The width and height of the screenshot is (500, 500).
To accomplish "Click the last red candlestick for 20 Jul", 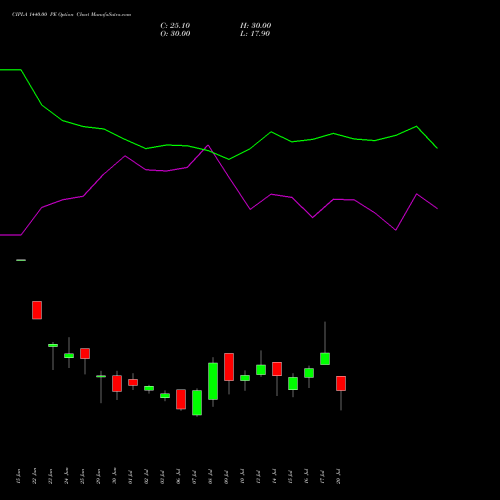I will 341,383.
